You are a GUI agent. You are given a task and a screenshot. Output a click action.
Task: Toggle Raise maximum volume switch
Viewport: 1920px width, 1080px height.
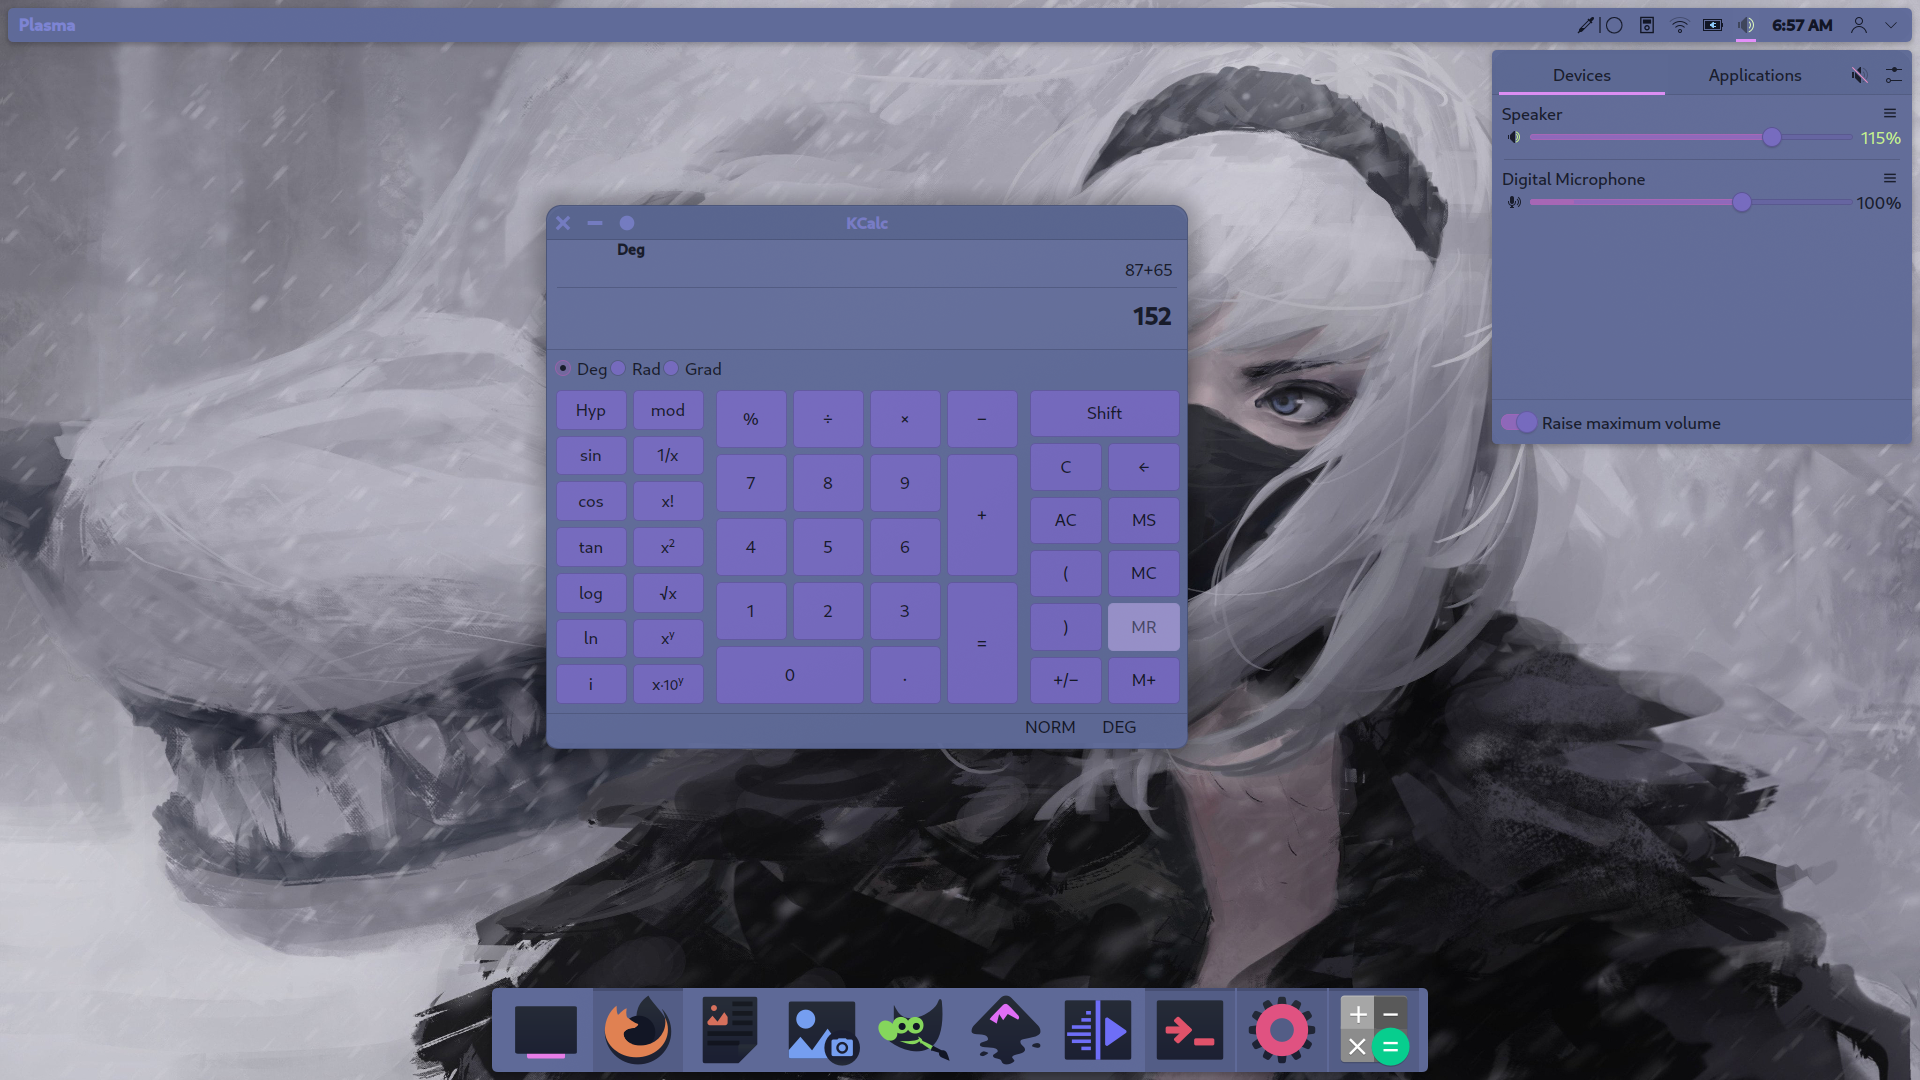pyautogui.click(x=1518, y=423)
